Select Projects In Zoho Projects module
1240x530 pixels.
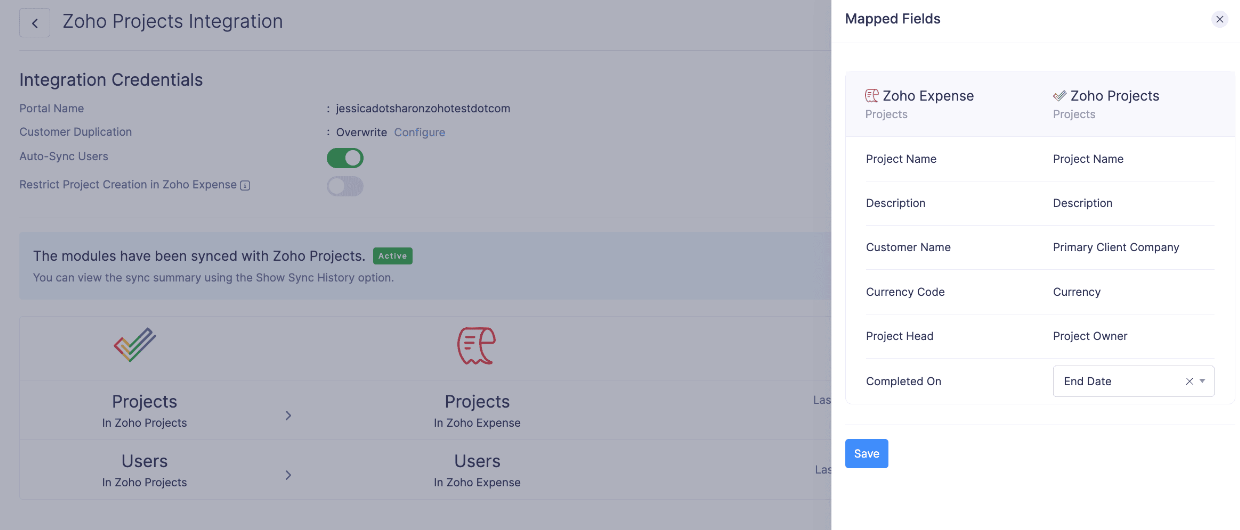(x=144, y=410)
